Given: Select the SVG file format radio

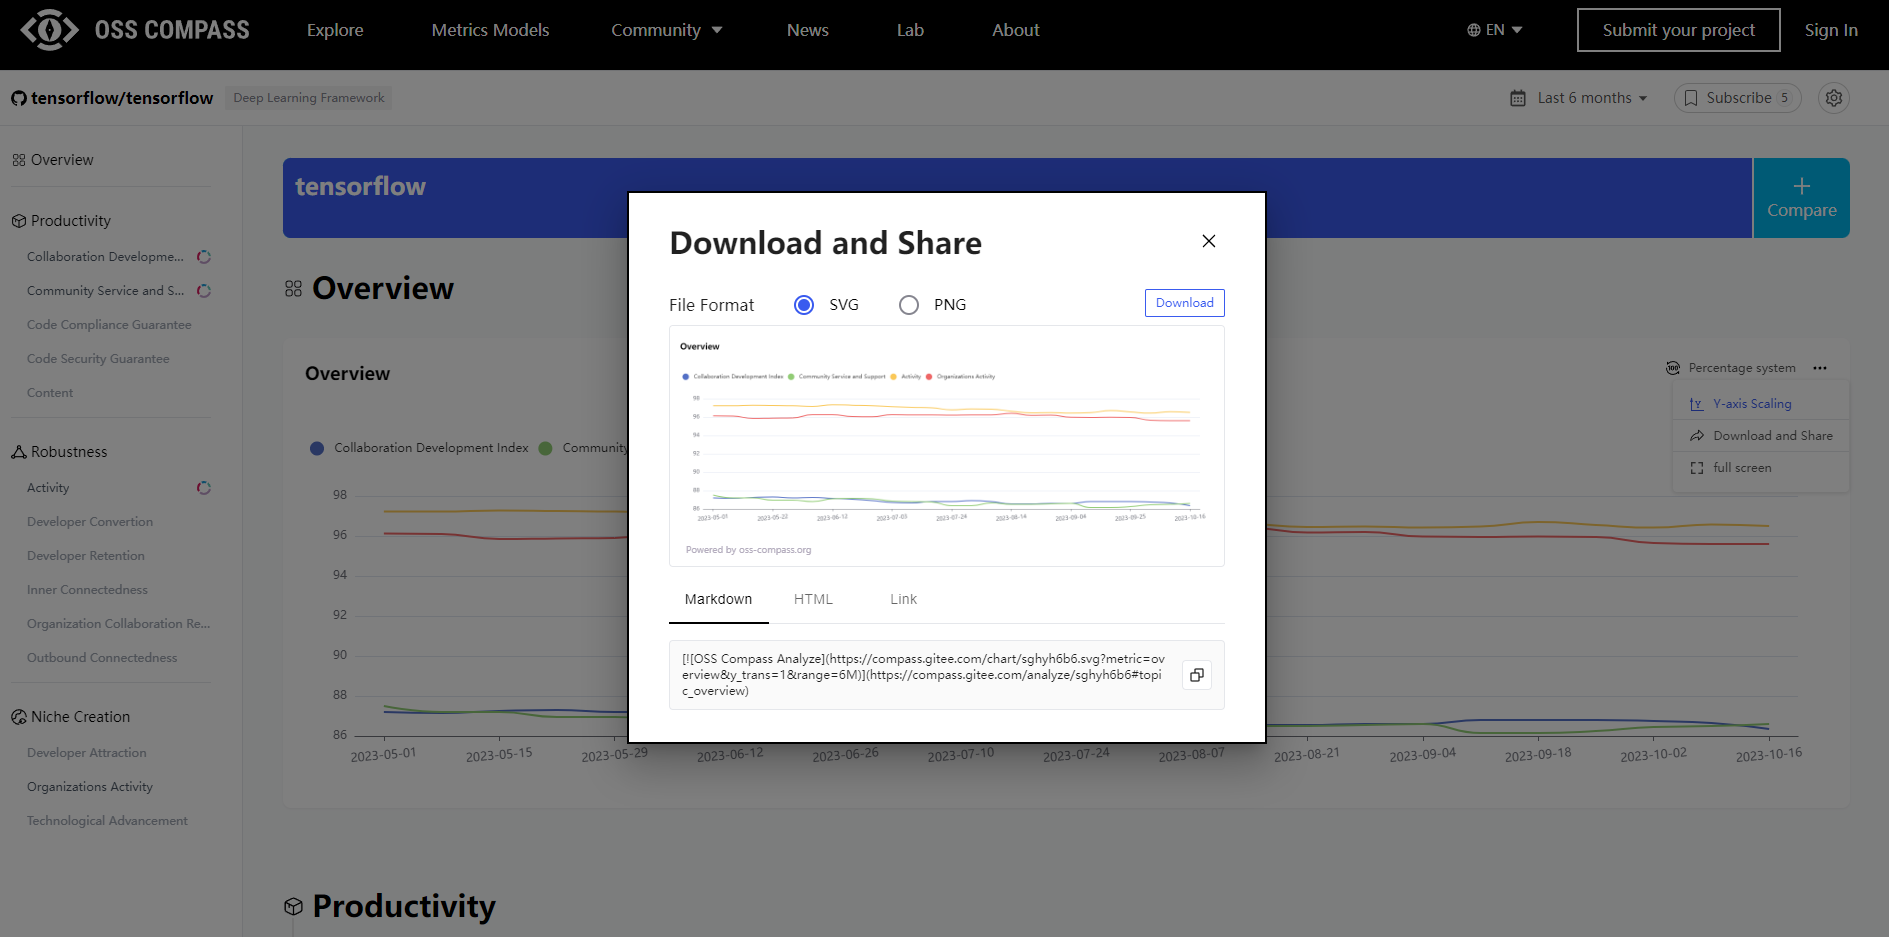Looking at the screenshot, I should pyautogui.click(x=804, y=305).
